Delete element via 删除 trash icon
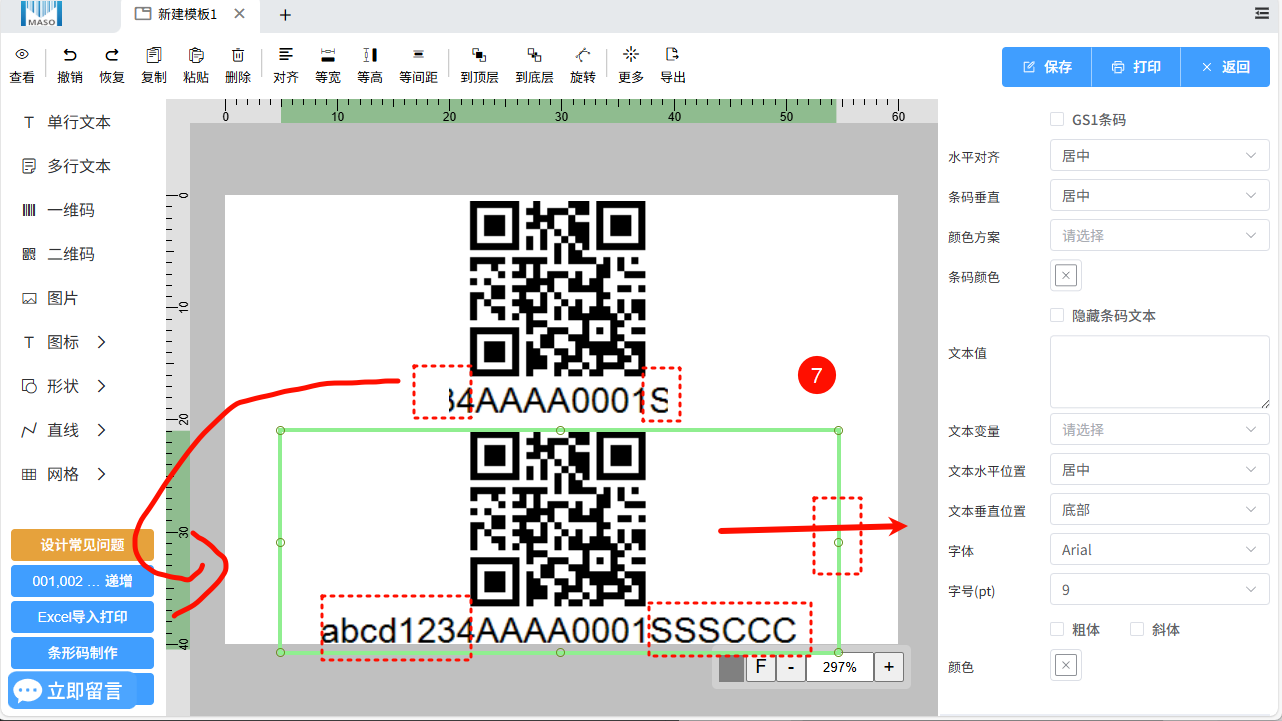 tap(238, 55)
